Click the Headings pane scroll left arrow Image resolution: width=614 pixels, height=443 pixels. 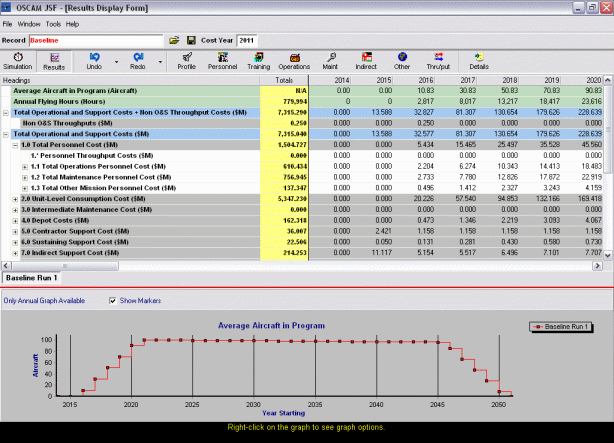pos(6,266)
